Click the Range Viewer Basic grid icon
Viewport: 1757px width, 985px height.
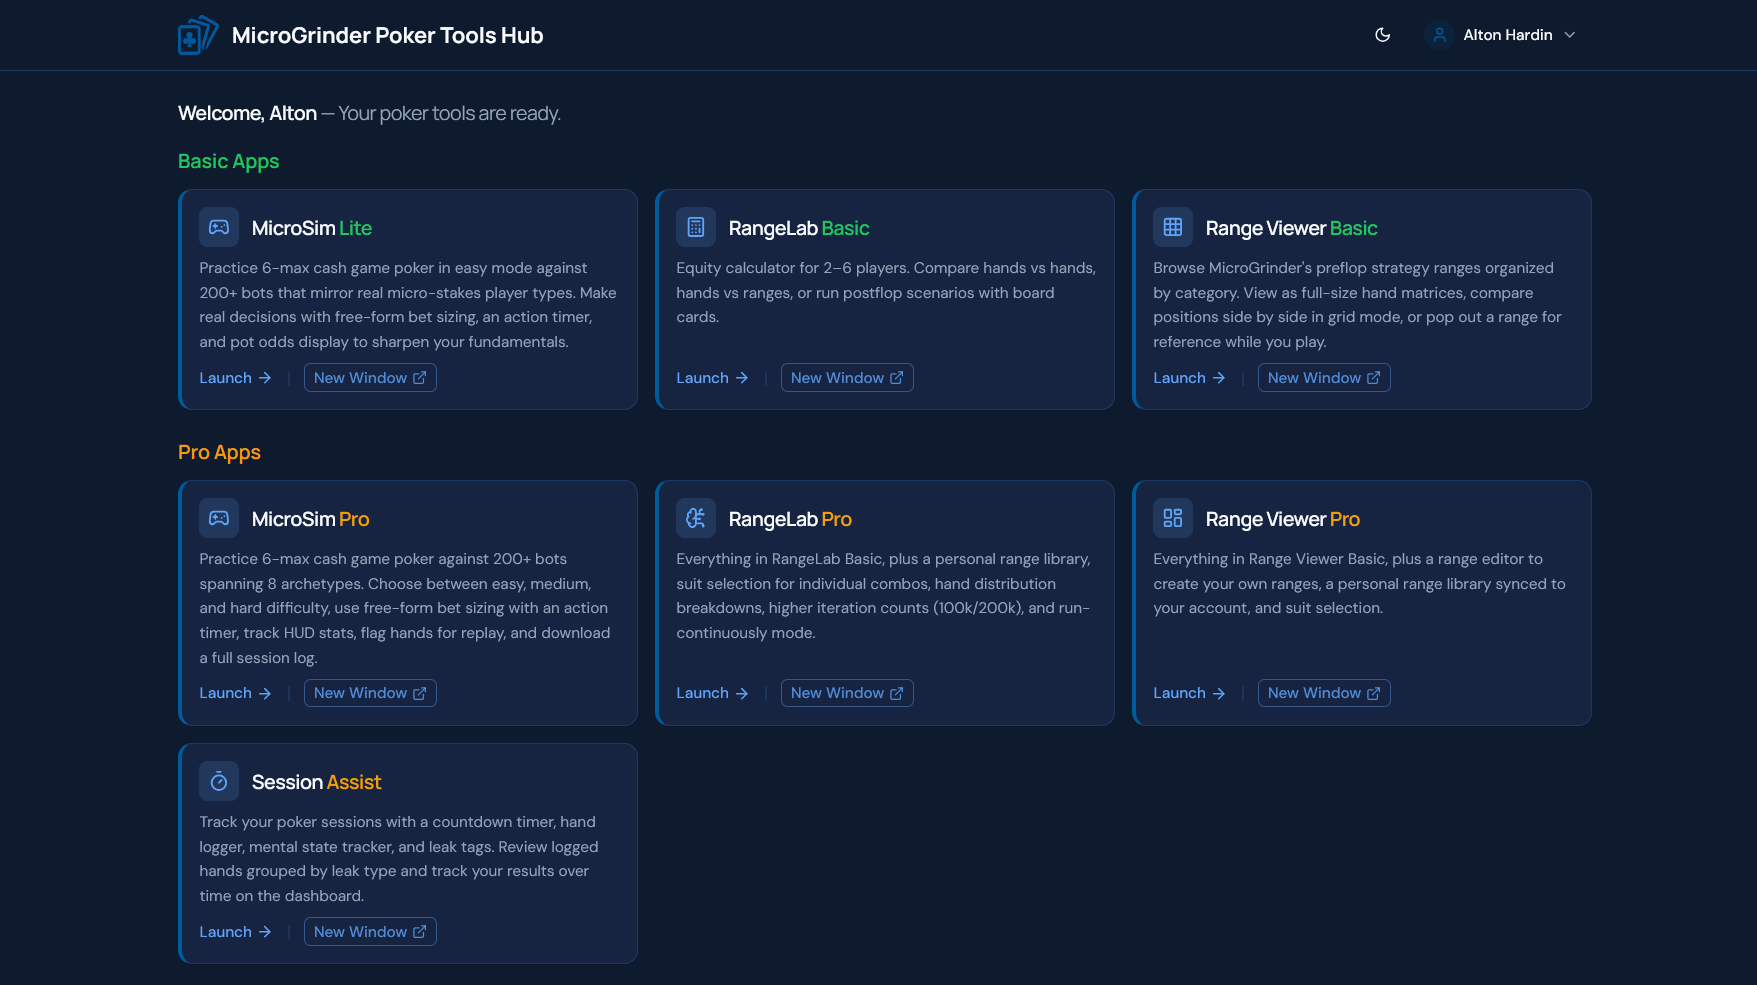[1173, 227]
